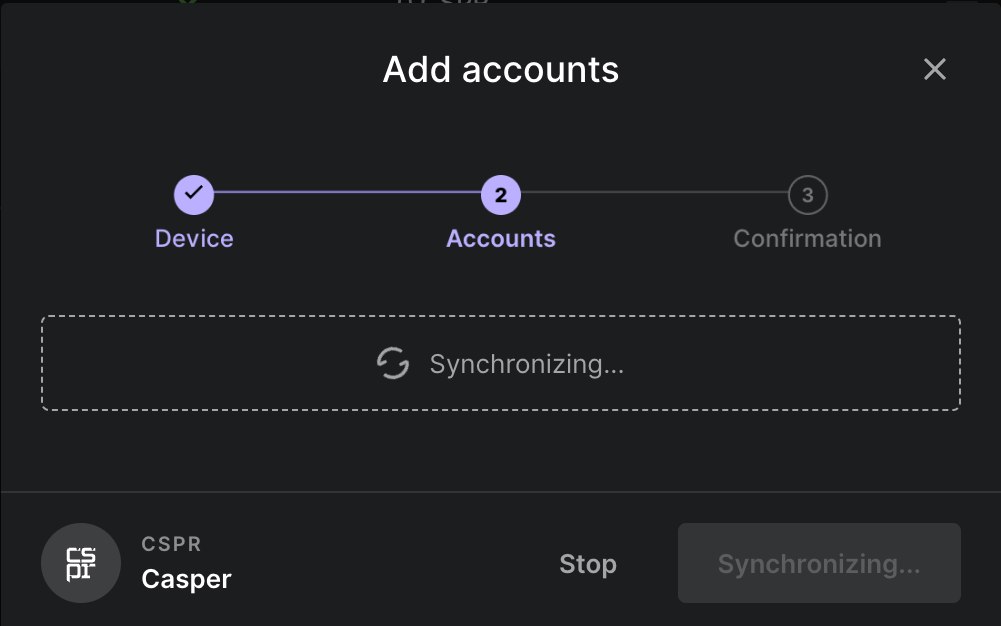The image size is (1001, 626).
Task: Click the refresh arrows inside the dashed box
Action: [x=393, y=364]
